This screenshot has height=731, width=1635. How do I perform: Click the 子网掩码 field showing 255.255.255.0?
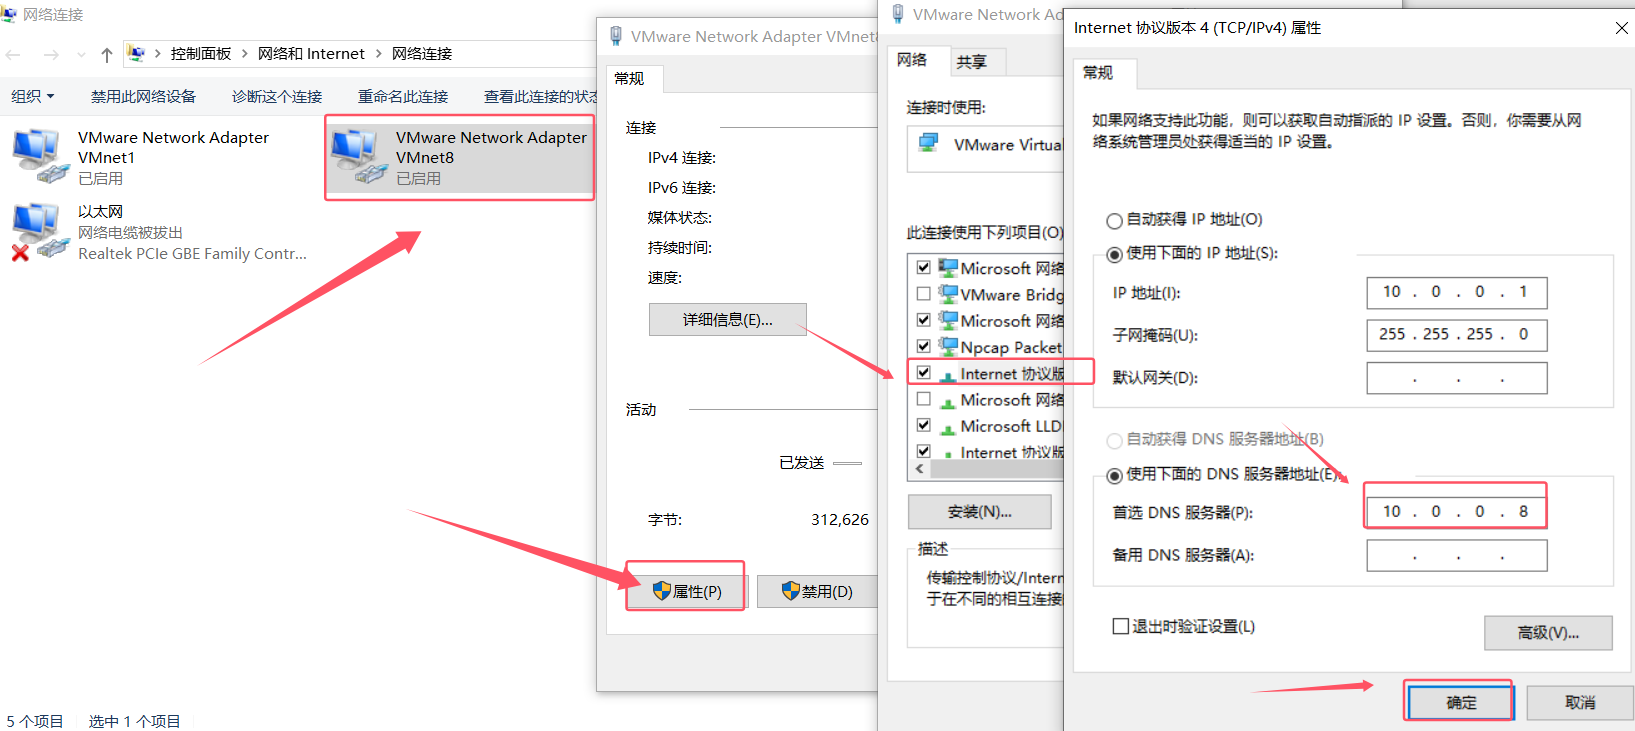point(1457,335)
